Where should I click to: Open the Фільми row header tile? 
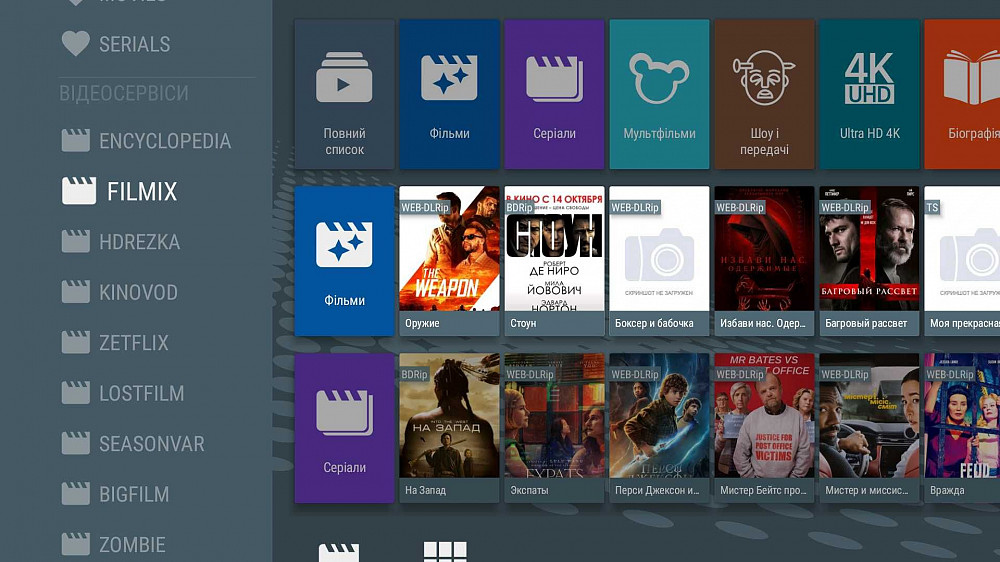[x=344, y=261]
